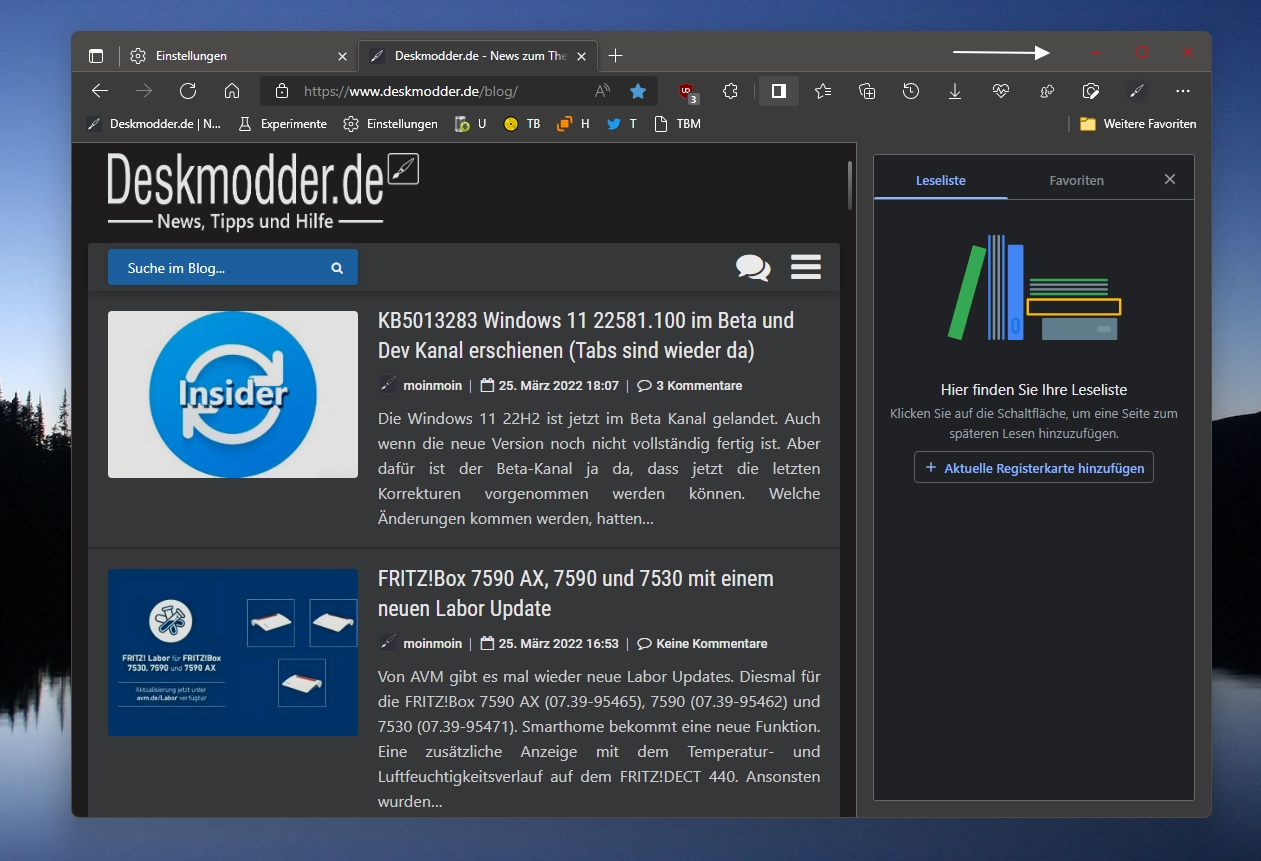Screen dimensions: 1261x861
Task: Close the Einstellungen tab
Action: [x=342, y=56]
